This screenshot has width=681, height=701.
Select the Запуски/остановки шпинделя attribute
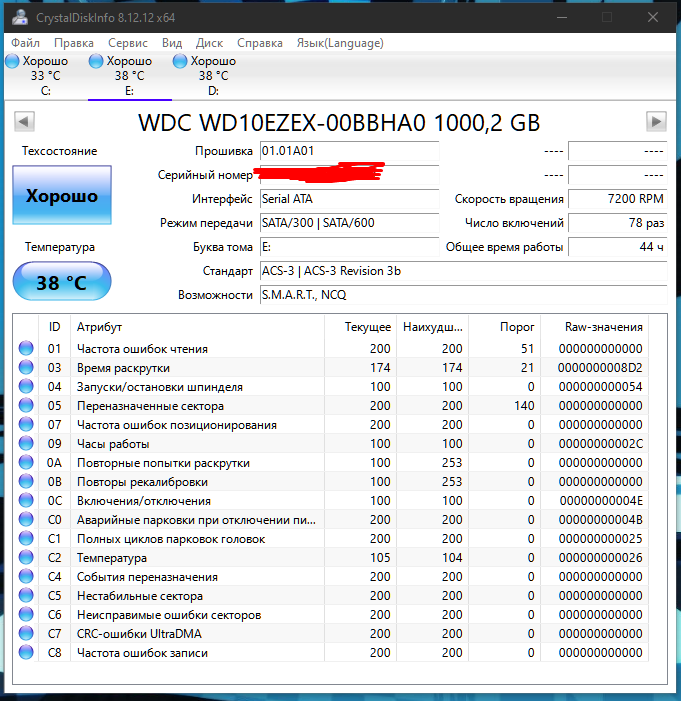coord(160,387)
